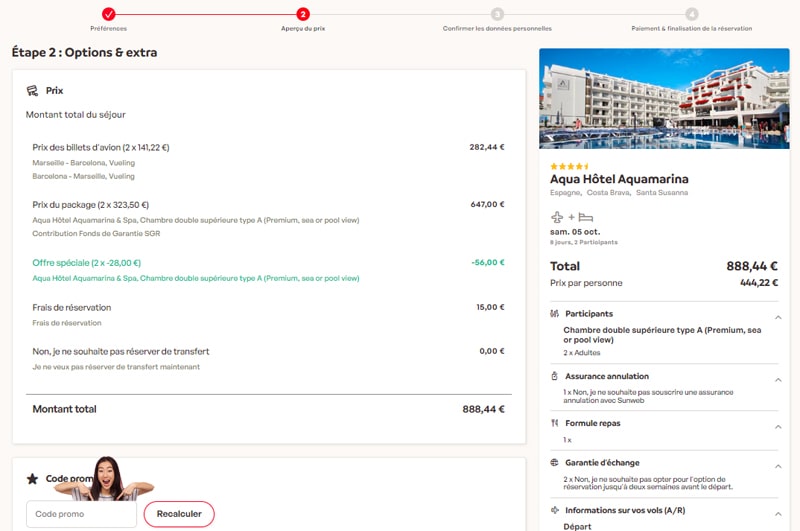Click the bed icon under hotel name

click(586, 218)
